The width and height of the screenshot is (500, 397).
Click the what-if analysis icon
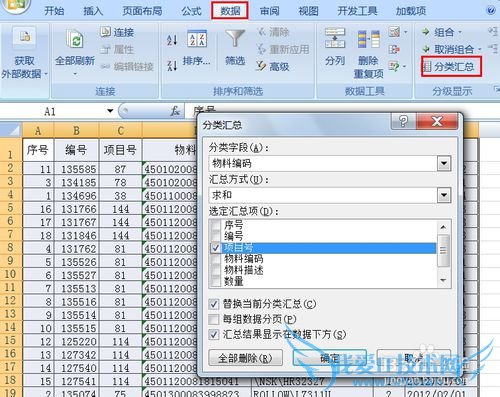(394, 66)
